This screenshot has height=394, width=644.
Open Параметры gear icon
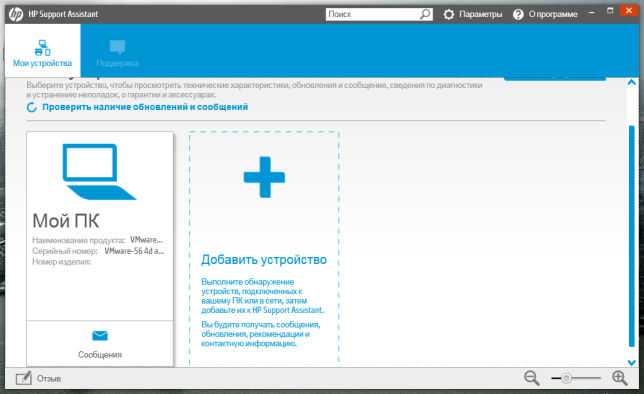pos(448,14)
